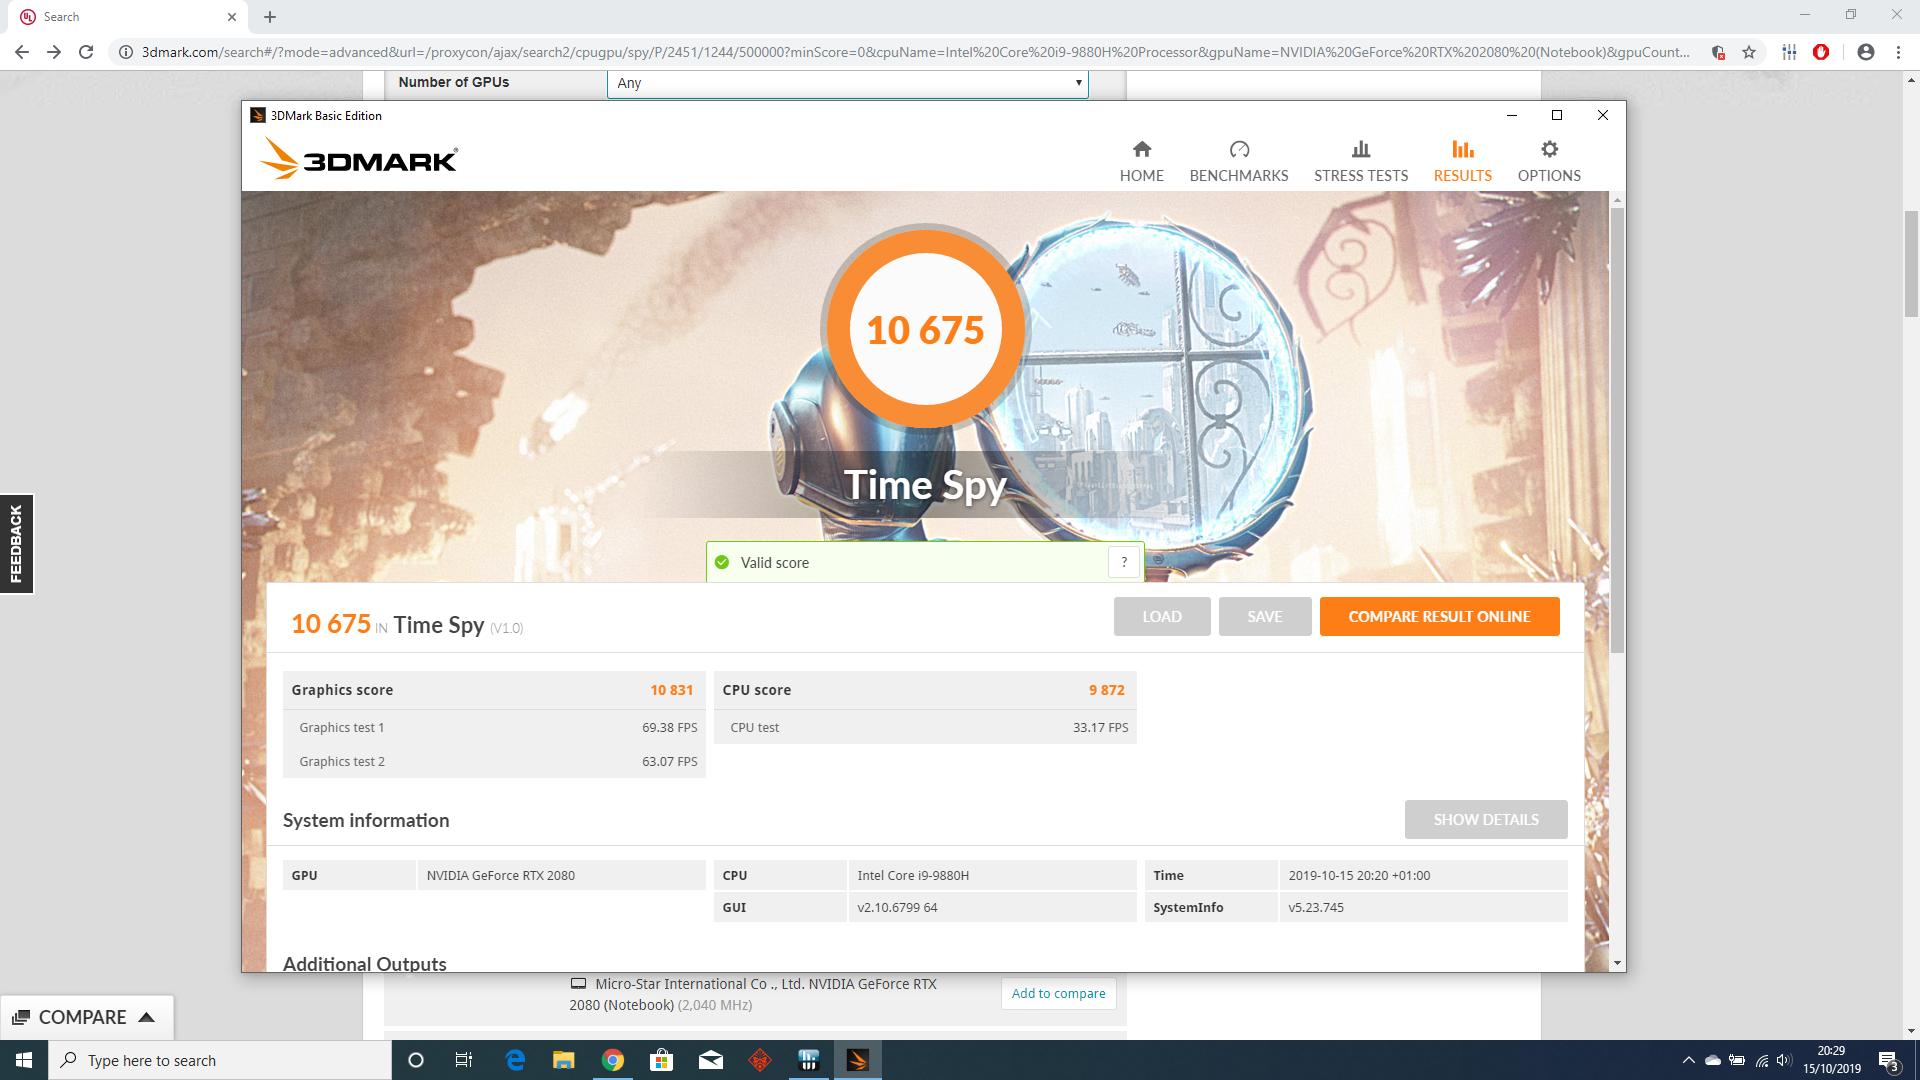The height and width of the screenshot is (1080, 1920).
Task: Click the battery tray icon
Action: 1737,1060
